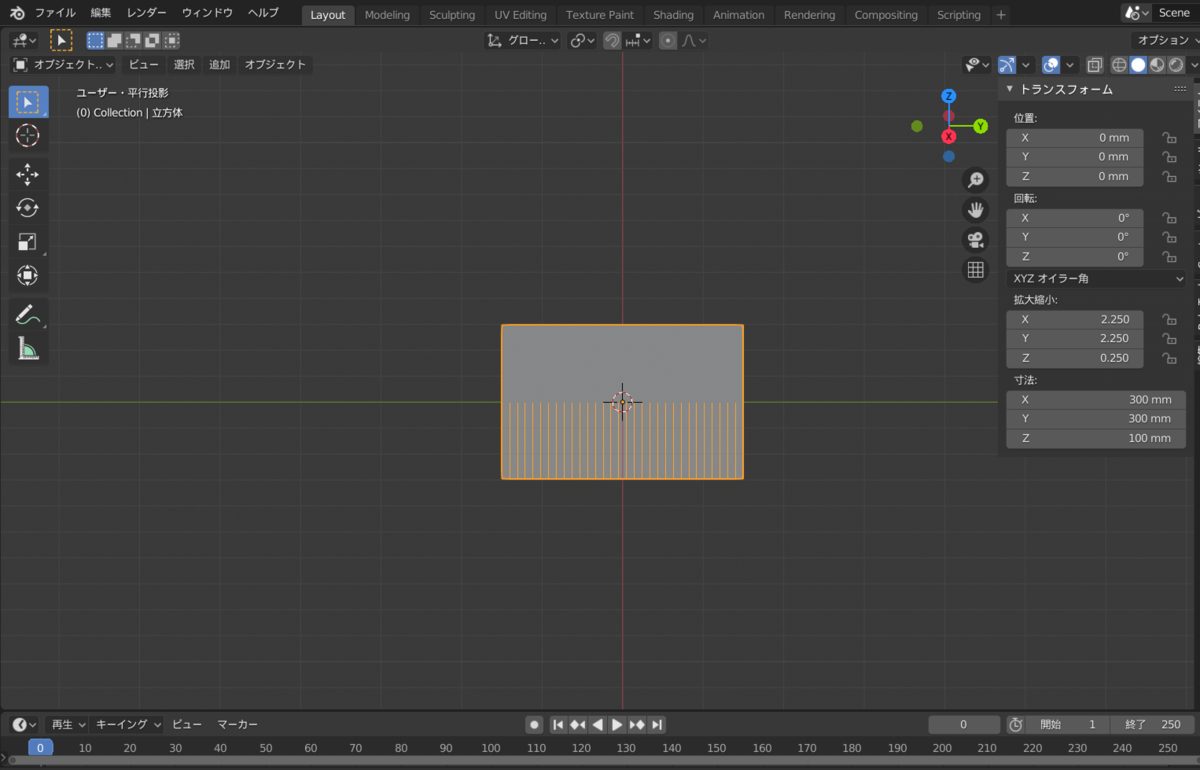
Task: Click the pan view hand gizmo
Action: click(x=975, y=210)
